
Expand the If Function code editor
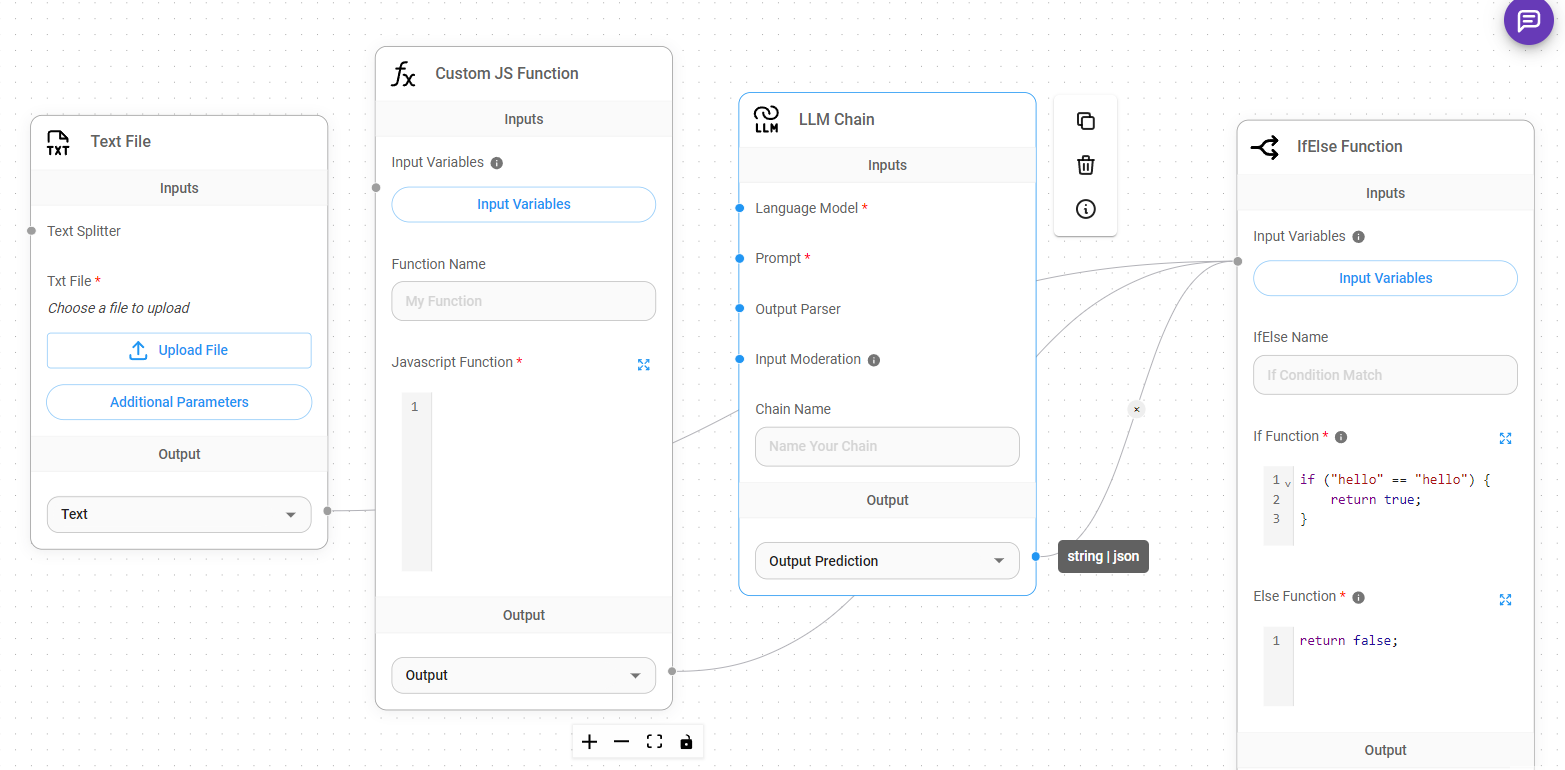click(x=1505, y=439)
